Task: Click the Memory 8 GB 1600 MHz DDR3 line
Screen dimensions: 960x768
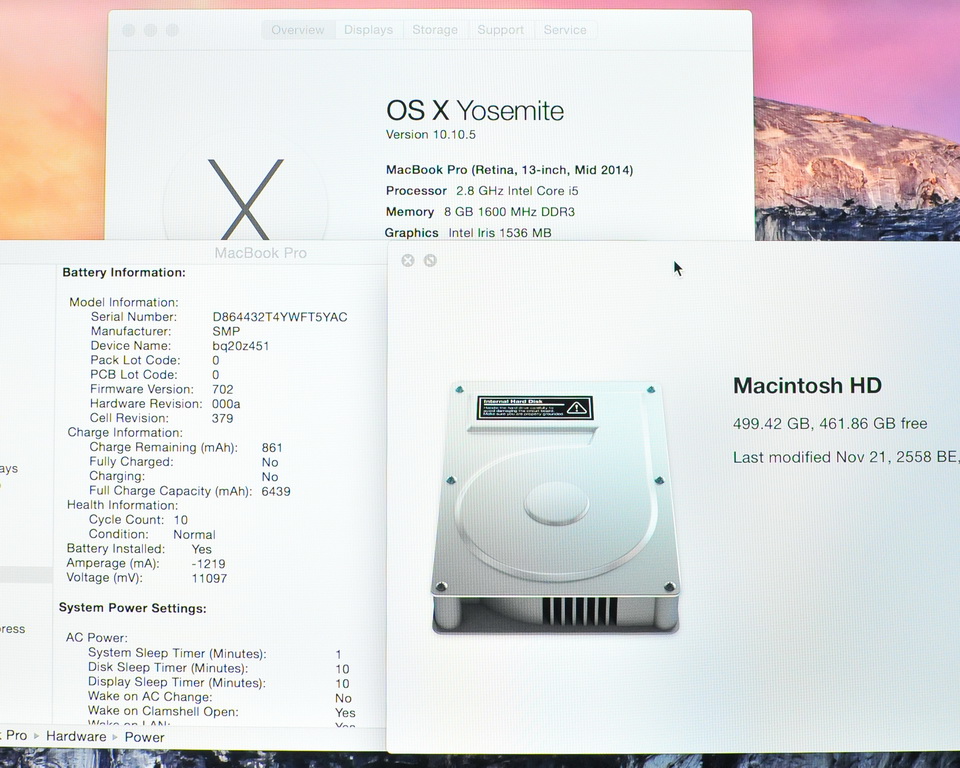Action: coord(480,212)
